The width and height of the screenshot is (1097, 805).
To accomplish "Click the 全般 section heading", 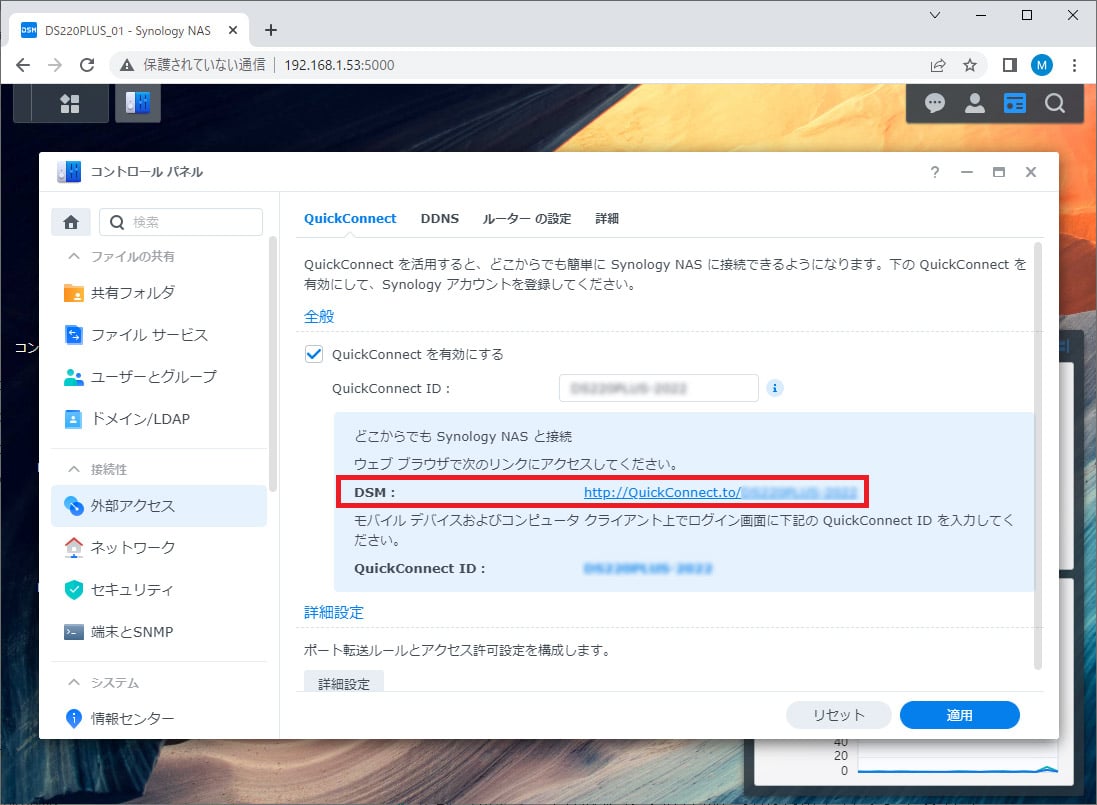I will coord(319,316).
